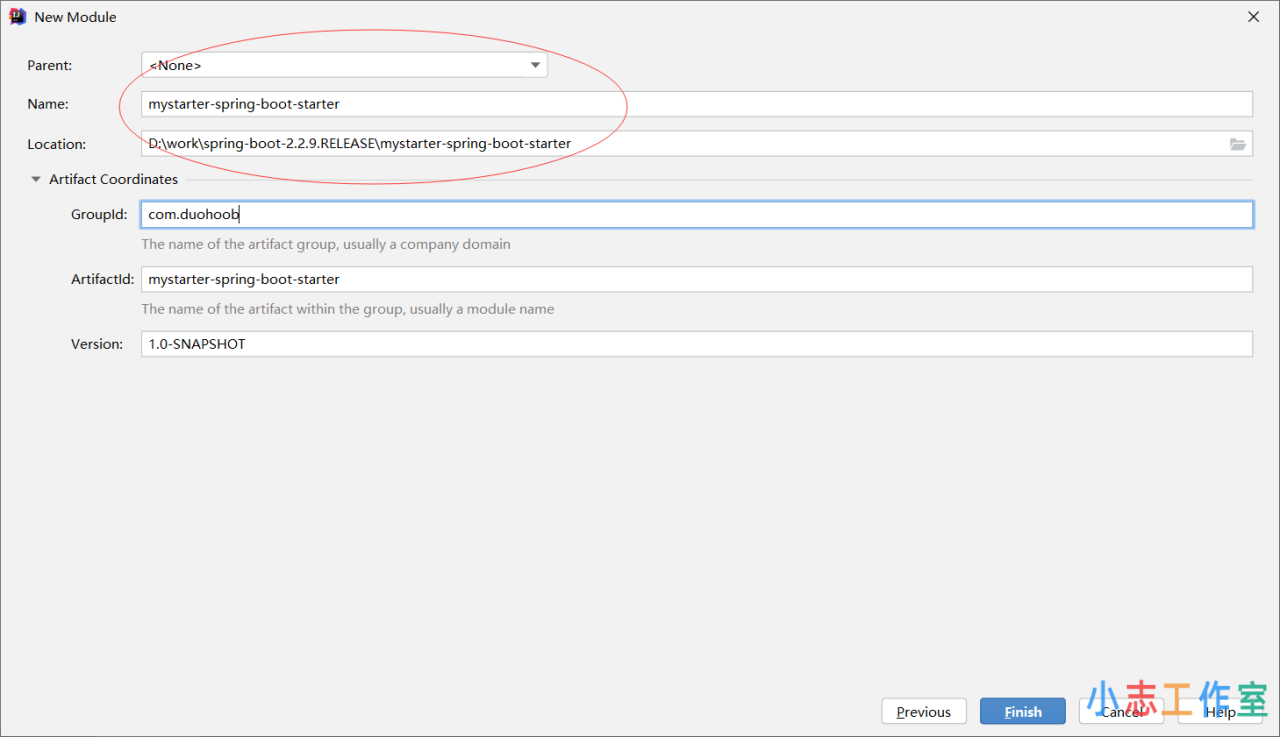Click the Cancel button
The width and height of the screenshot is (1280, 737).
click(1121, 712)
